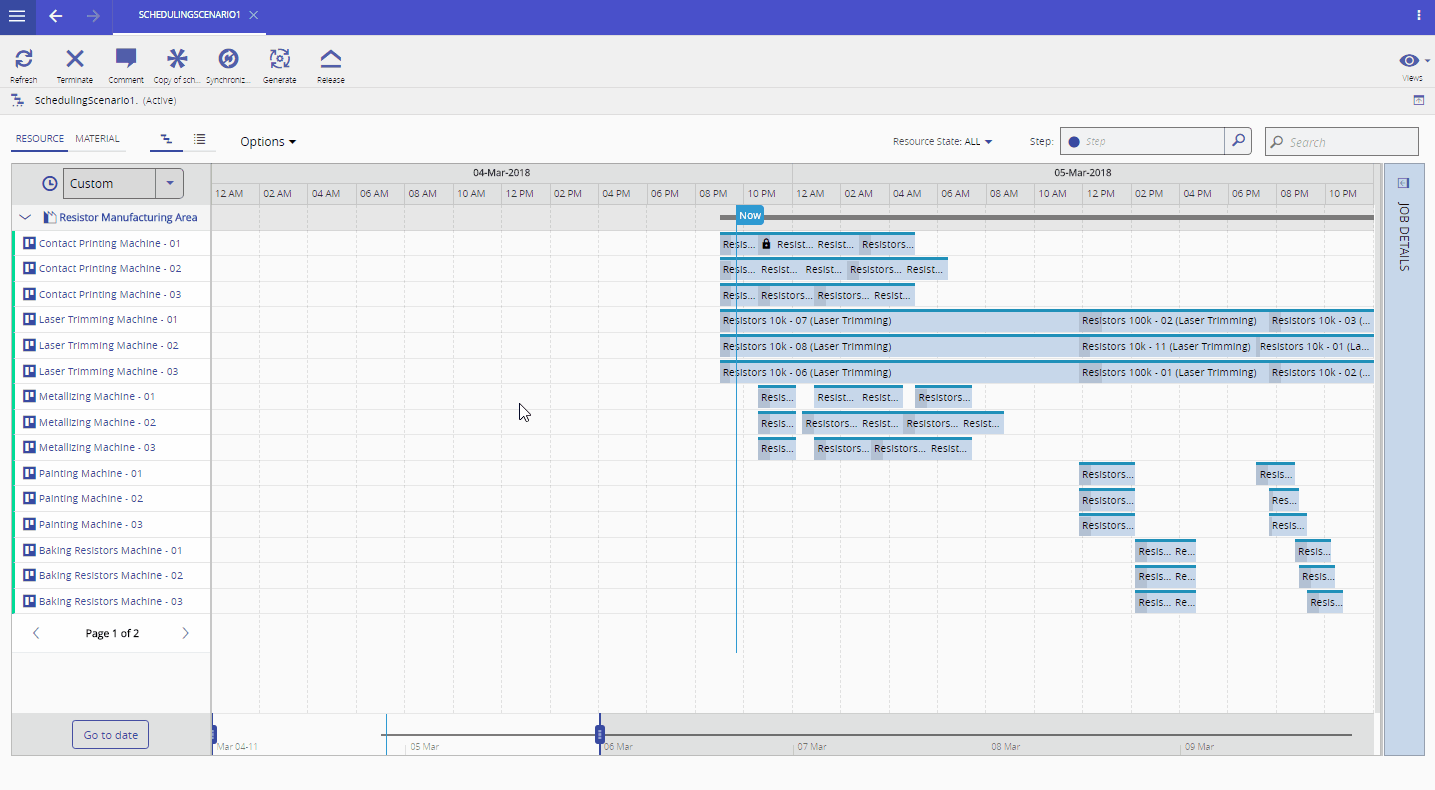This screenshot has height=790, width=1435.
Task: Open the Options dropdown
Action: [x=268, y=142]
